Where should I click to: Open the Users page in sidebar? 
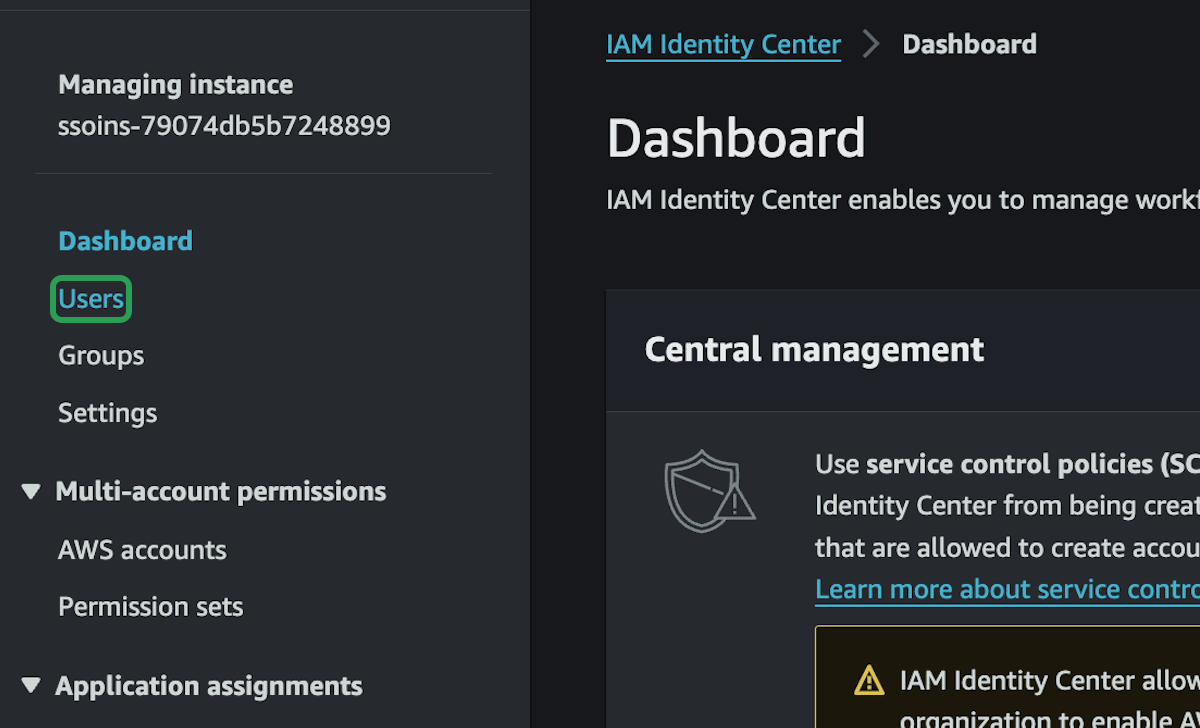coord(91,299)
